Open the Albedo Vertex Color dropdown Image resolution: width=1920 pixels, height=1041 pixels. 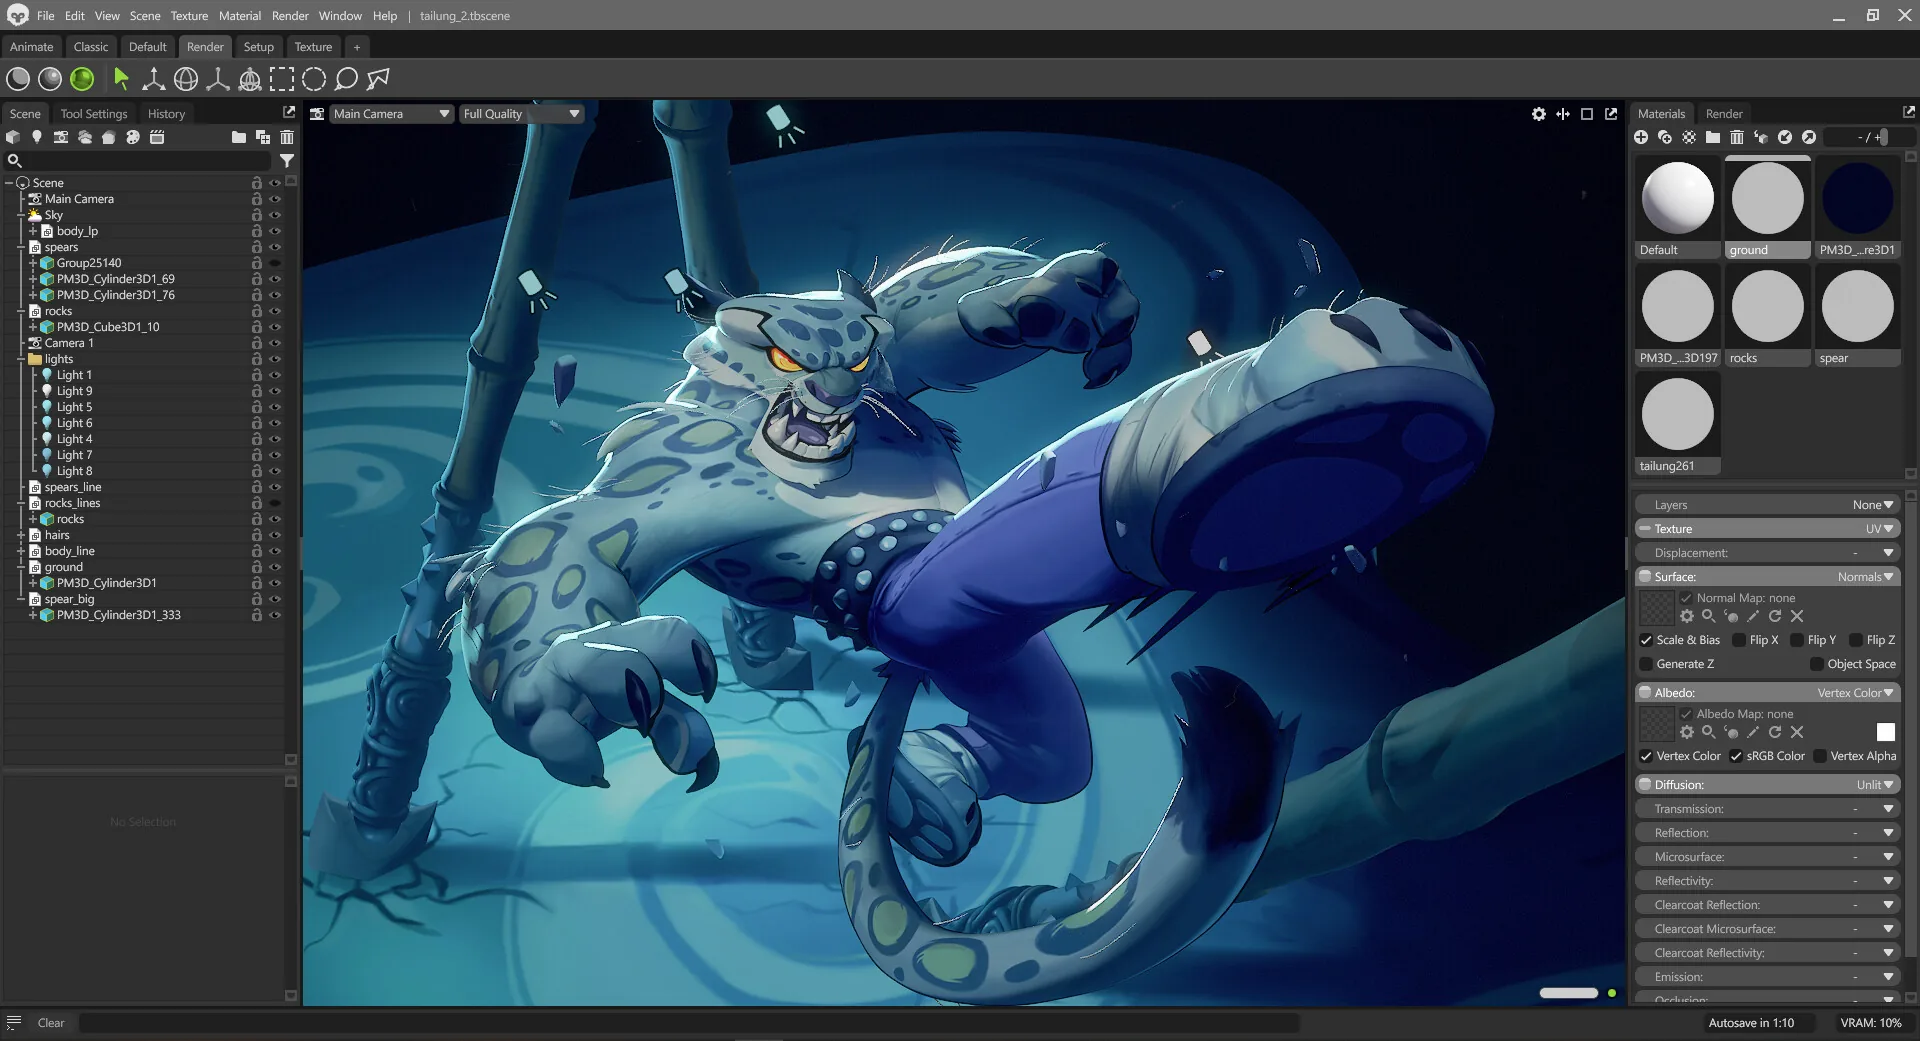(1856, 693)
